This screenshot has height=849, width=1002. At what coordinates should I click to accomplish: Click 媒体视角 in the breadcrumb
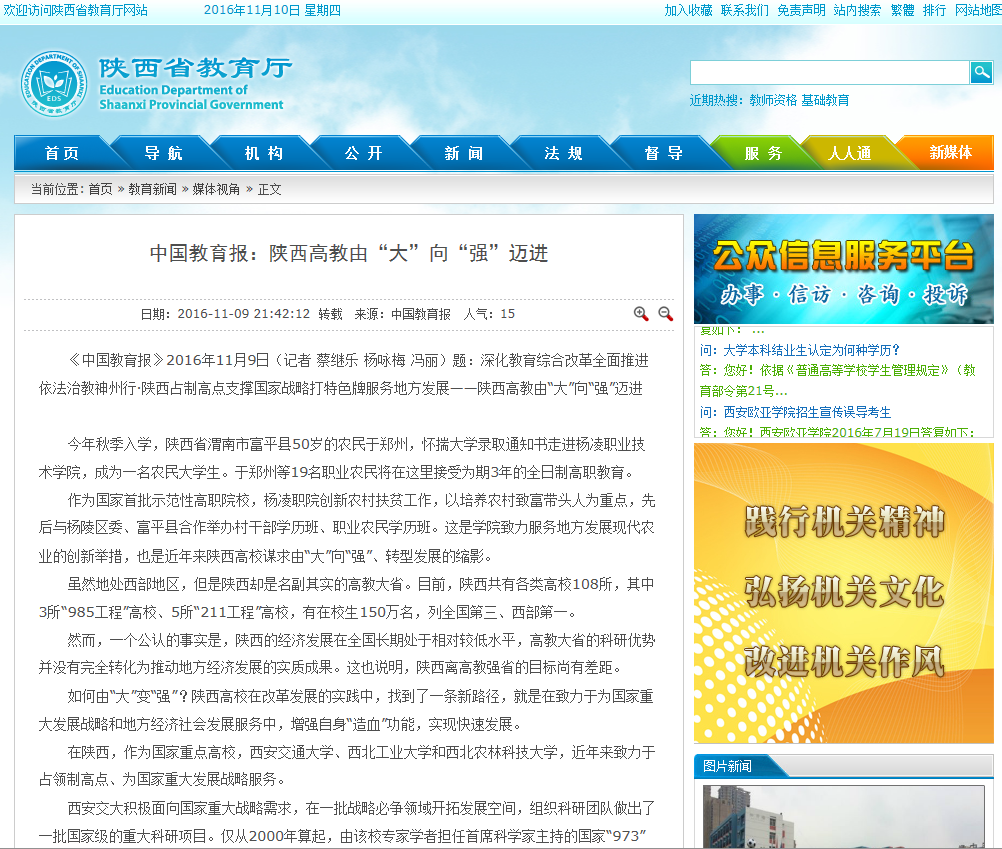[216, 189]
